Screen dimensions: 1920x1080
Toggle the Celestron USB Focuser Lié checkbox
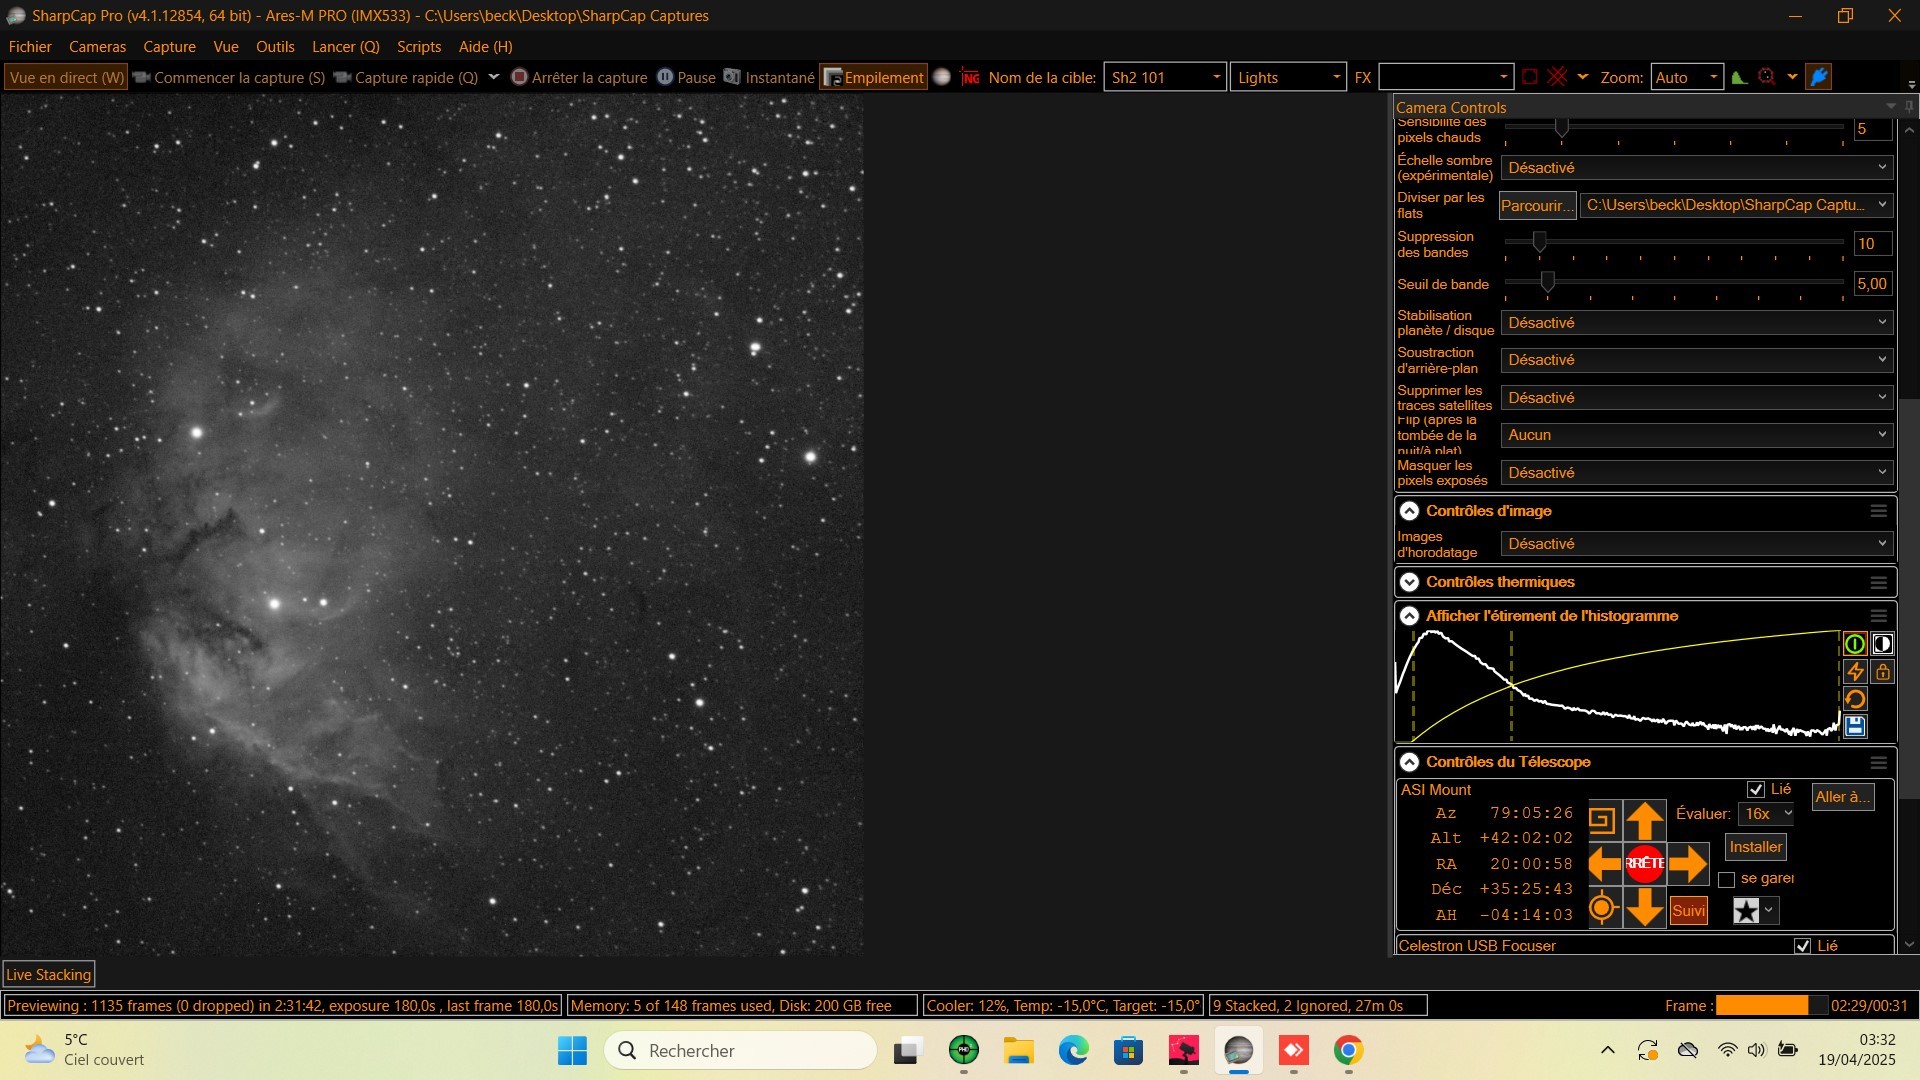pyautogui.click(x=1802, y=946)
